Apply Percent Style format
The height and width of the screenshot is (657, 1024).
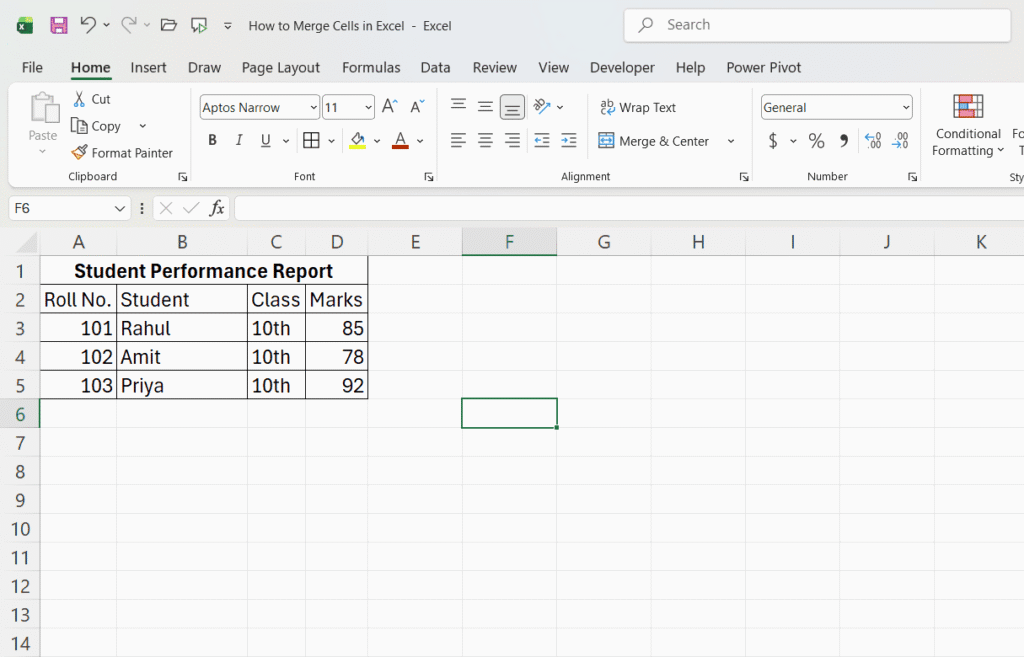tap(816, 140)
